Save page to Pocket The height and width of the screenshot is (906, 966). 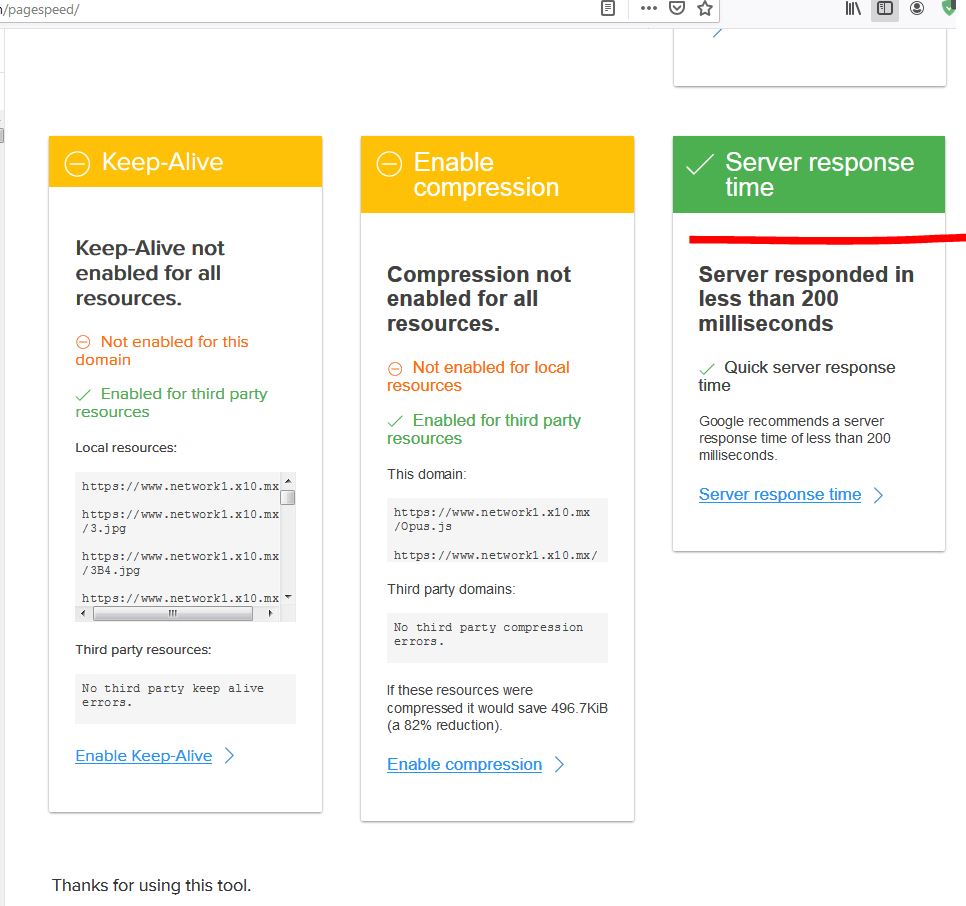[677, 9]
